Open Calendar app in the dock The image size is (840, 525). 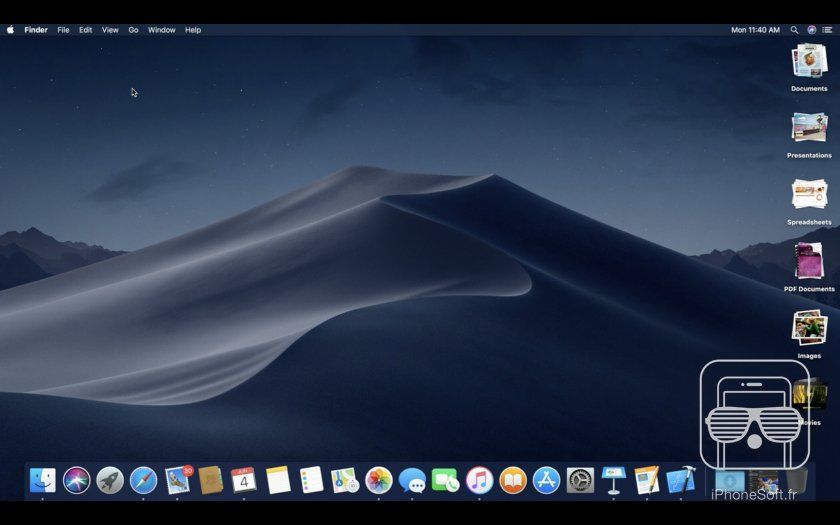coord(244,481)
